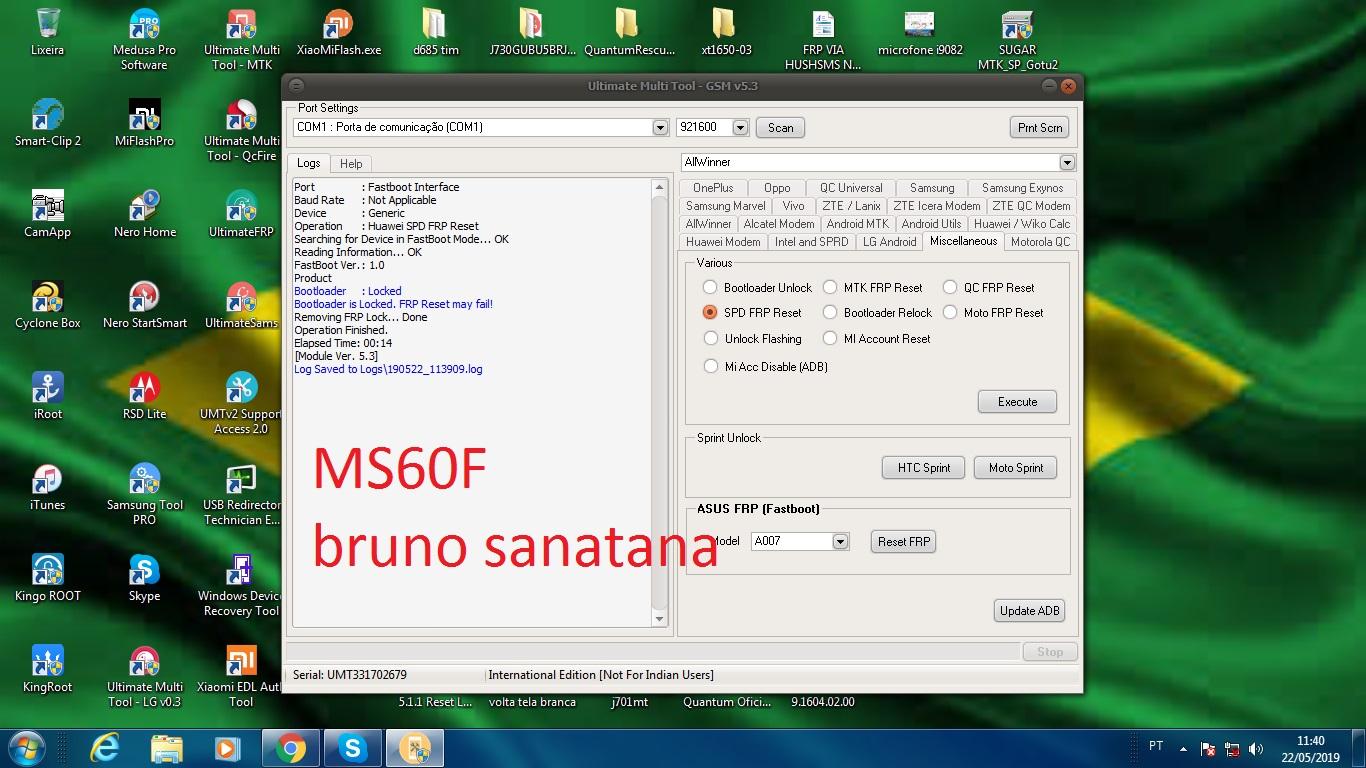This screenshot has height=768, width=1366.
Task: Open the Motorola QC tab
Action: pyautogui.click(x=1040, y=242)
